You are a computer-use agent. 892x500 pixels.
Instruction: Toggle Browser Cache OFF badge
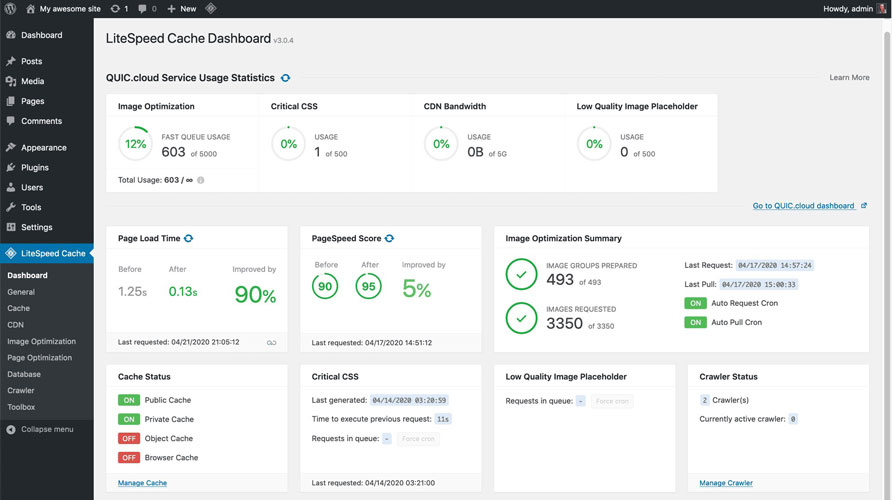tap(129, 458)
